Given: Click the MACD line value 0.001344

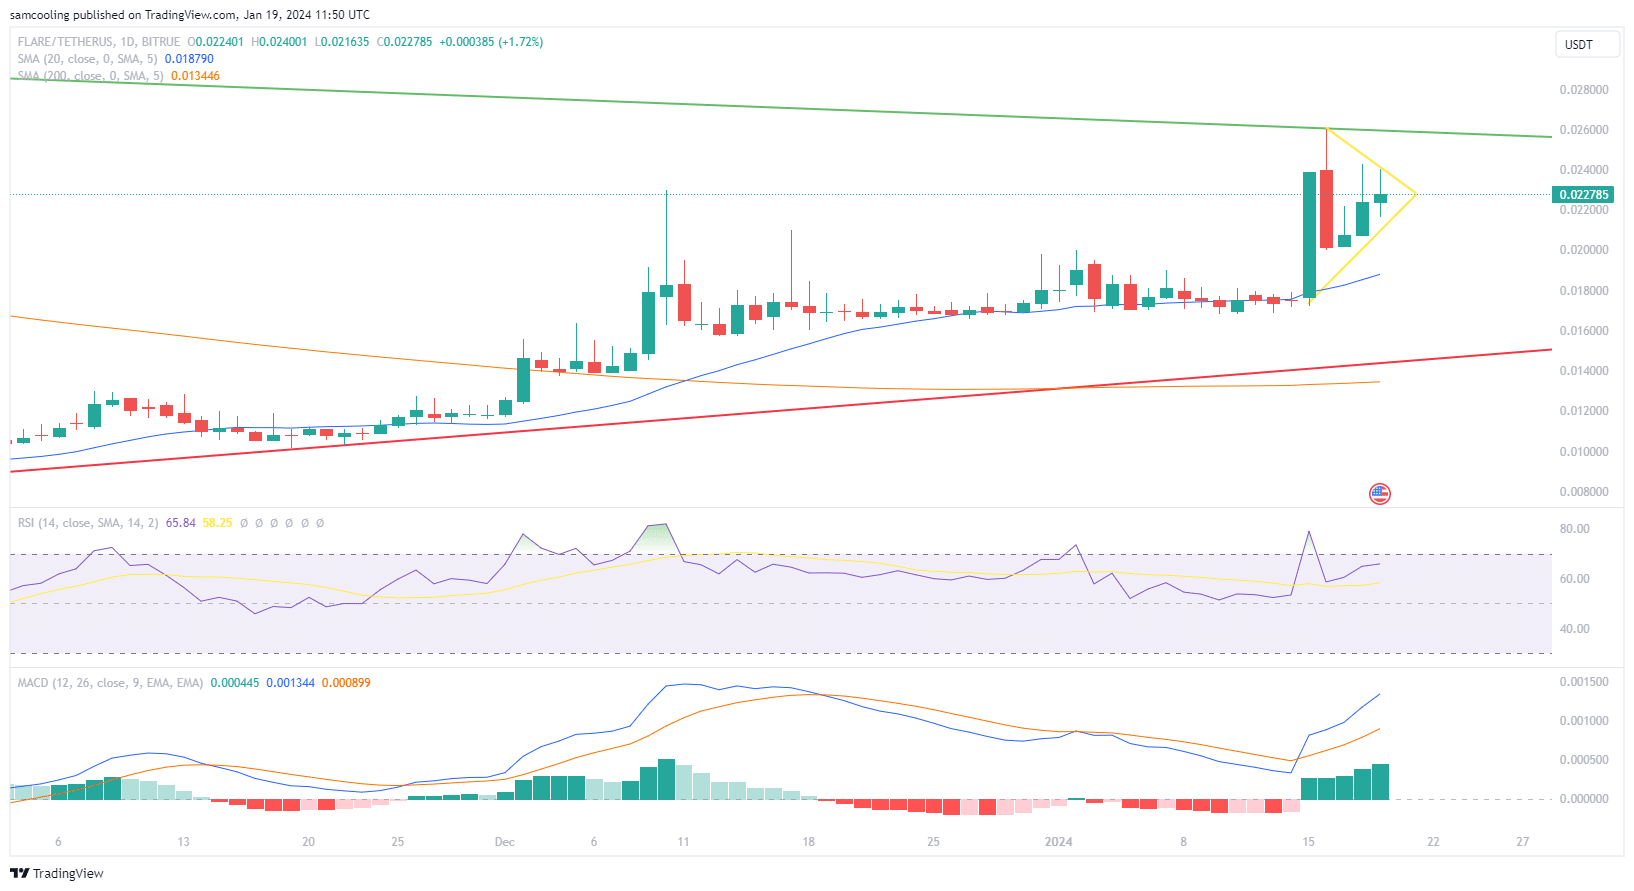Looking at the screenshot, I should [x=290, y=683].
